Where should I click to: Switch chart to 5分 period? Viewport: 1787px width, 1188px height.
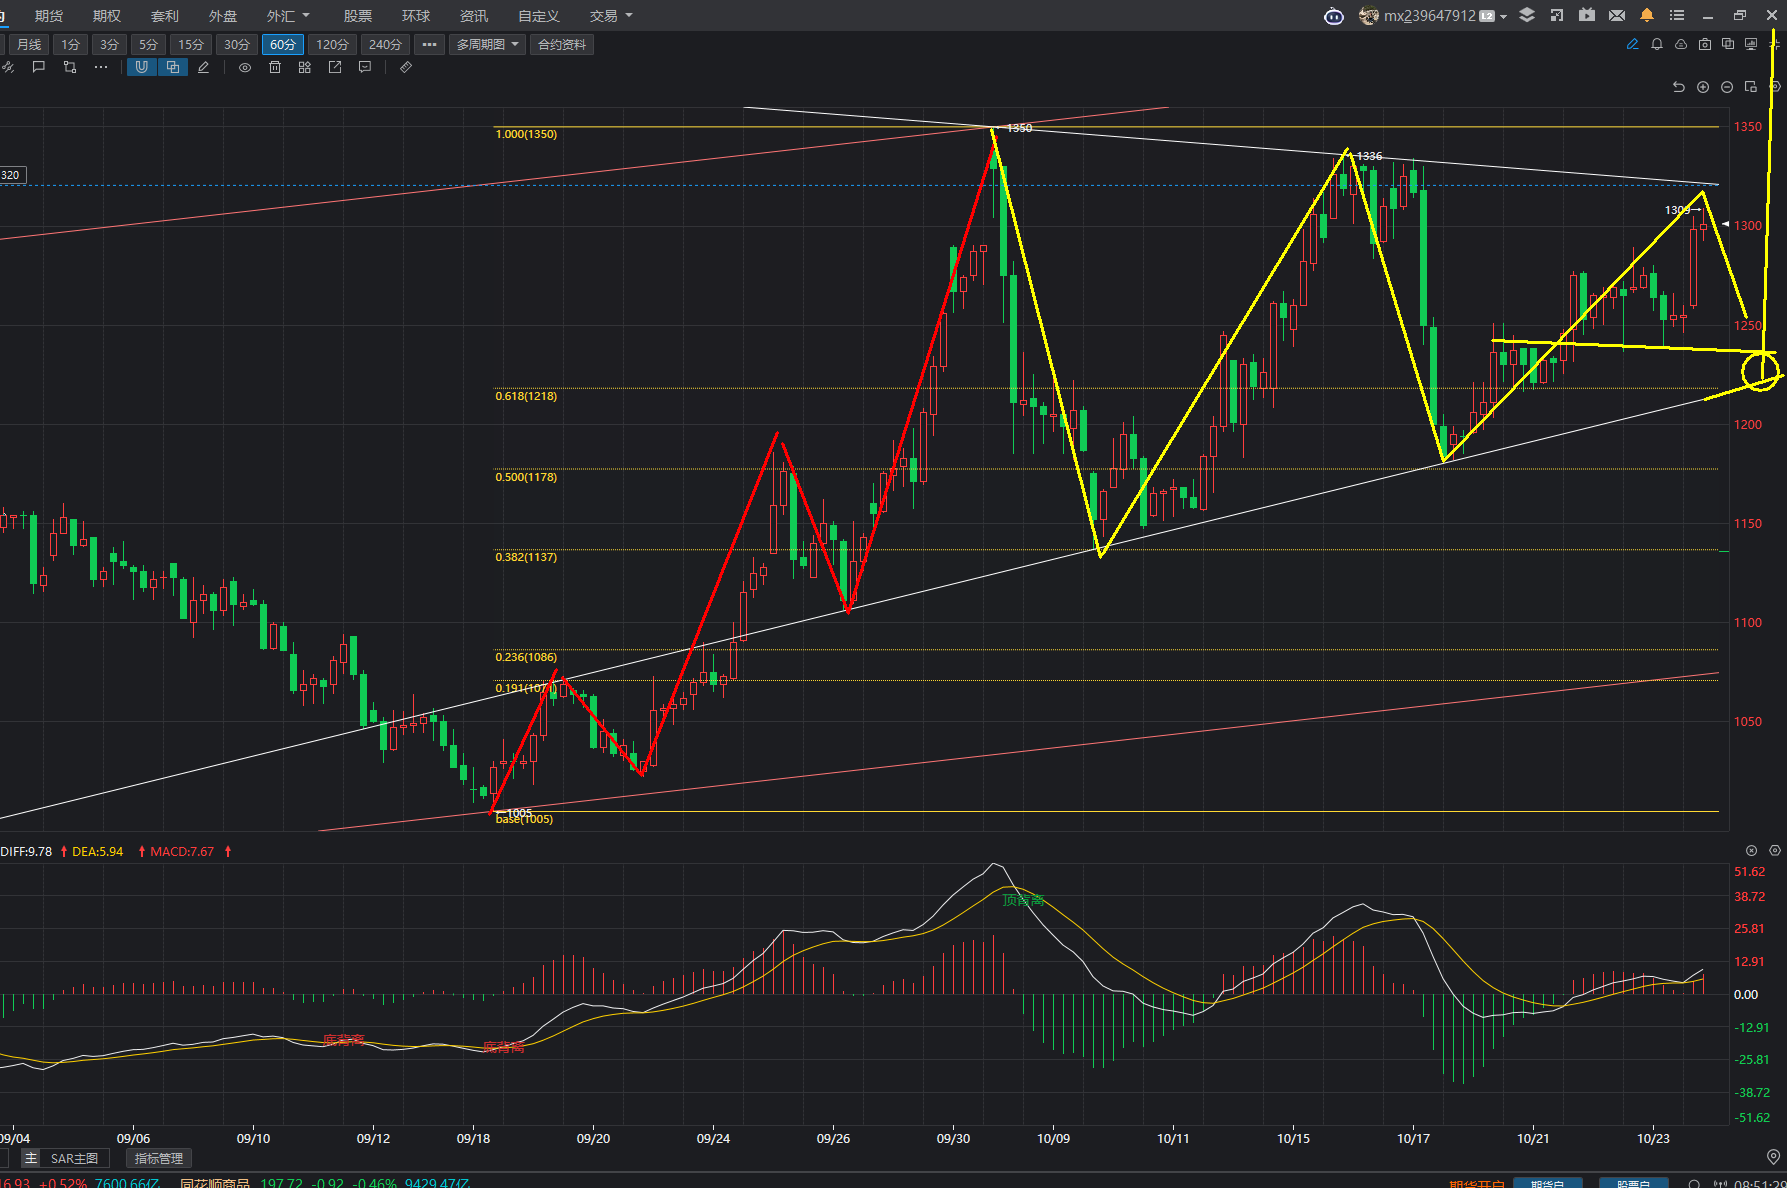[148, 44]
